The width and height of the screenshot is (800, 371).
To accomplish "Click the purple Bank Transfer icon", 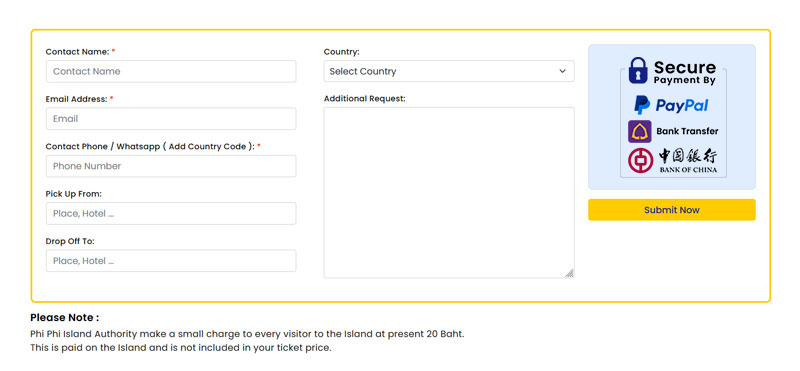I will [x=639, y=132].
